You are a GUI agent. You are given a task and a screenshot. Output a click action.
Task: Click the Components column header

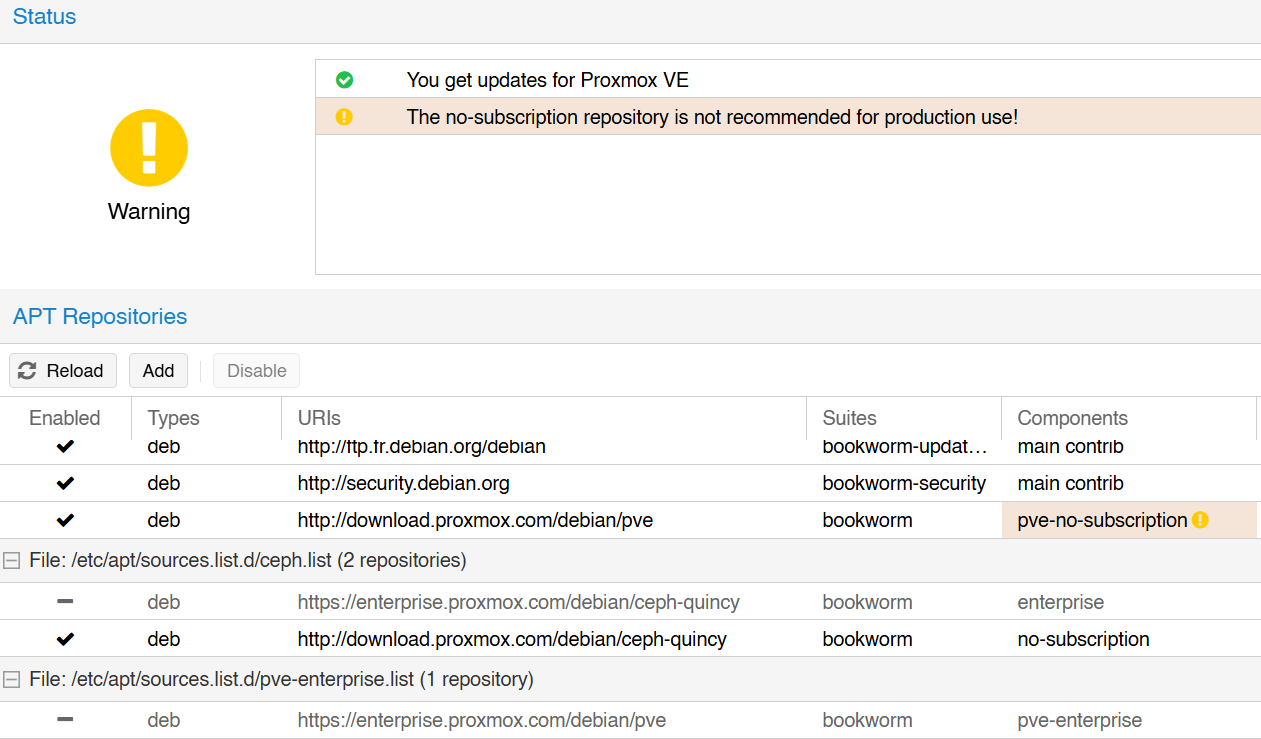point(1128,418)
